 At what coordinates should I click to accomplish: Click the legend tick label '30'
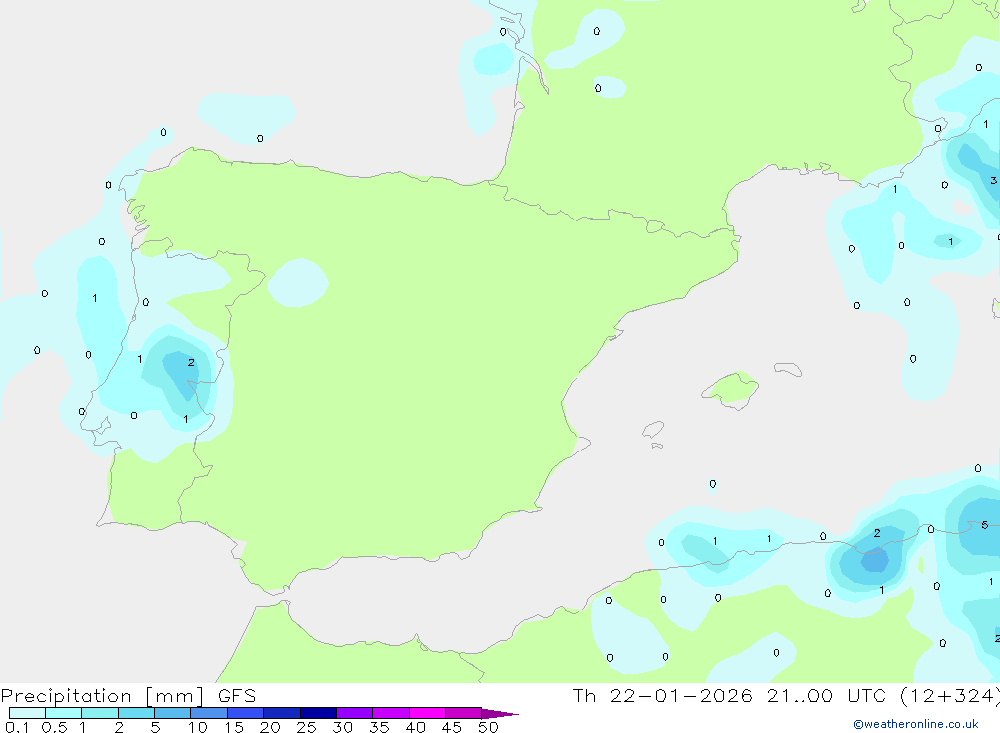(x=342, y=727)
